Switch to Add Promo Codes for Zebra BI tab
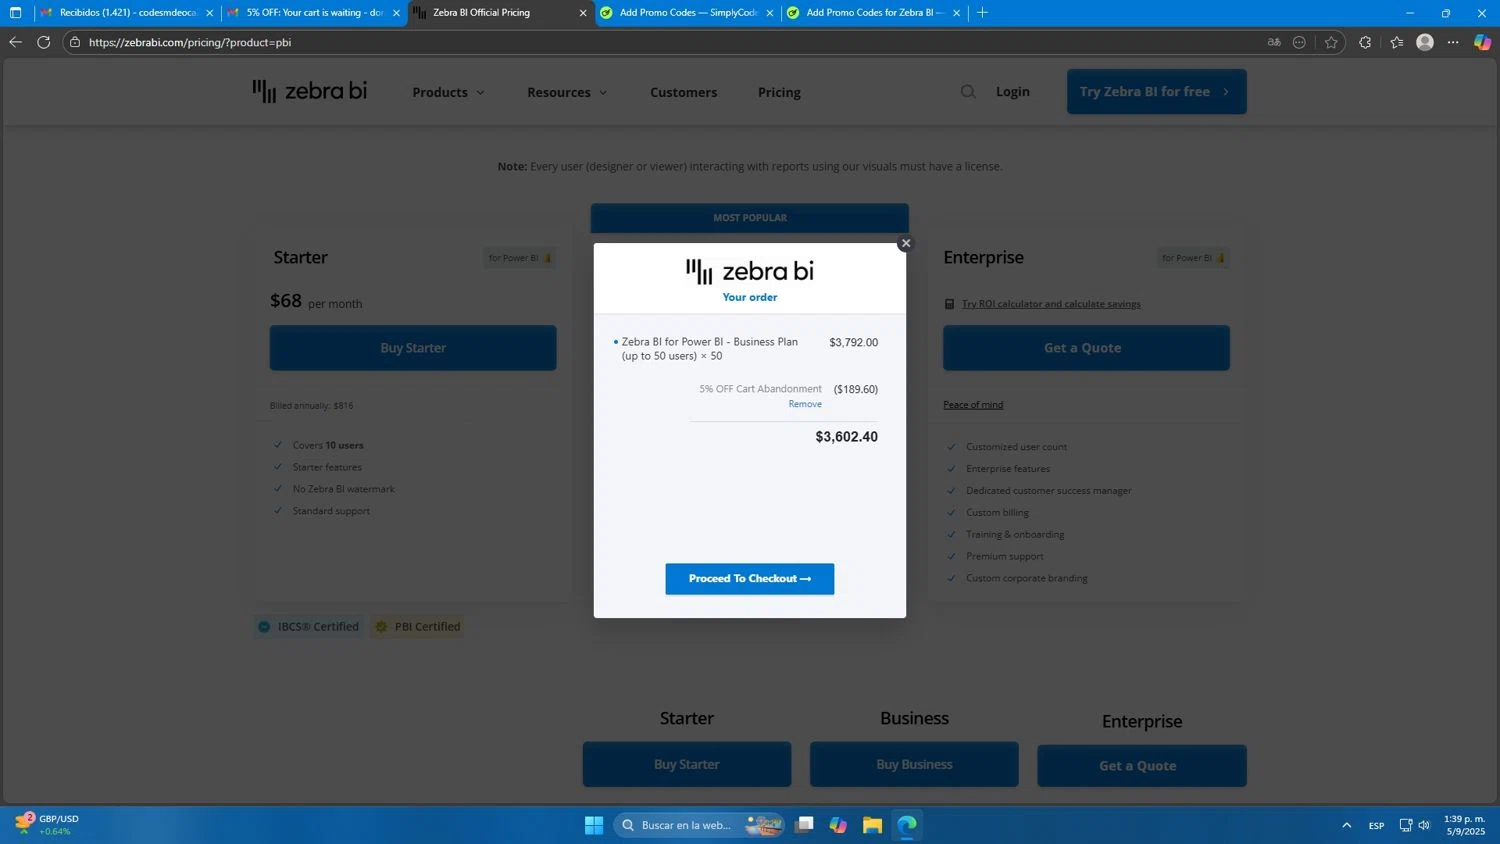This screenshot has height=844, width=1500. coord(873,13)
